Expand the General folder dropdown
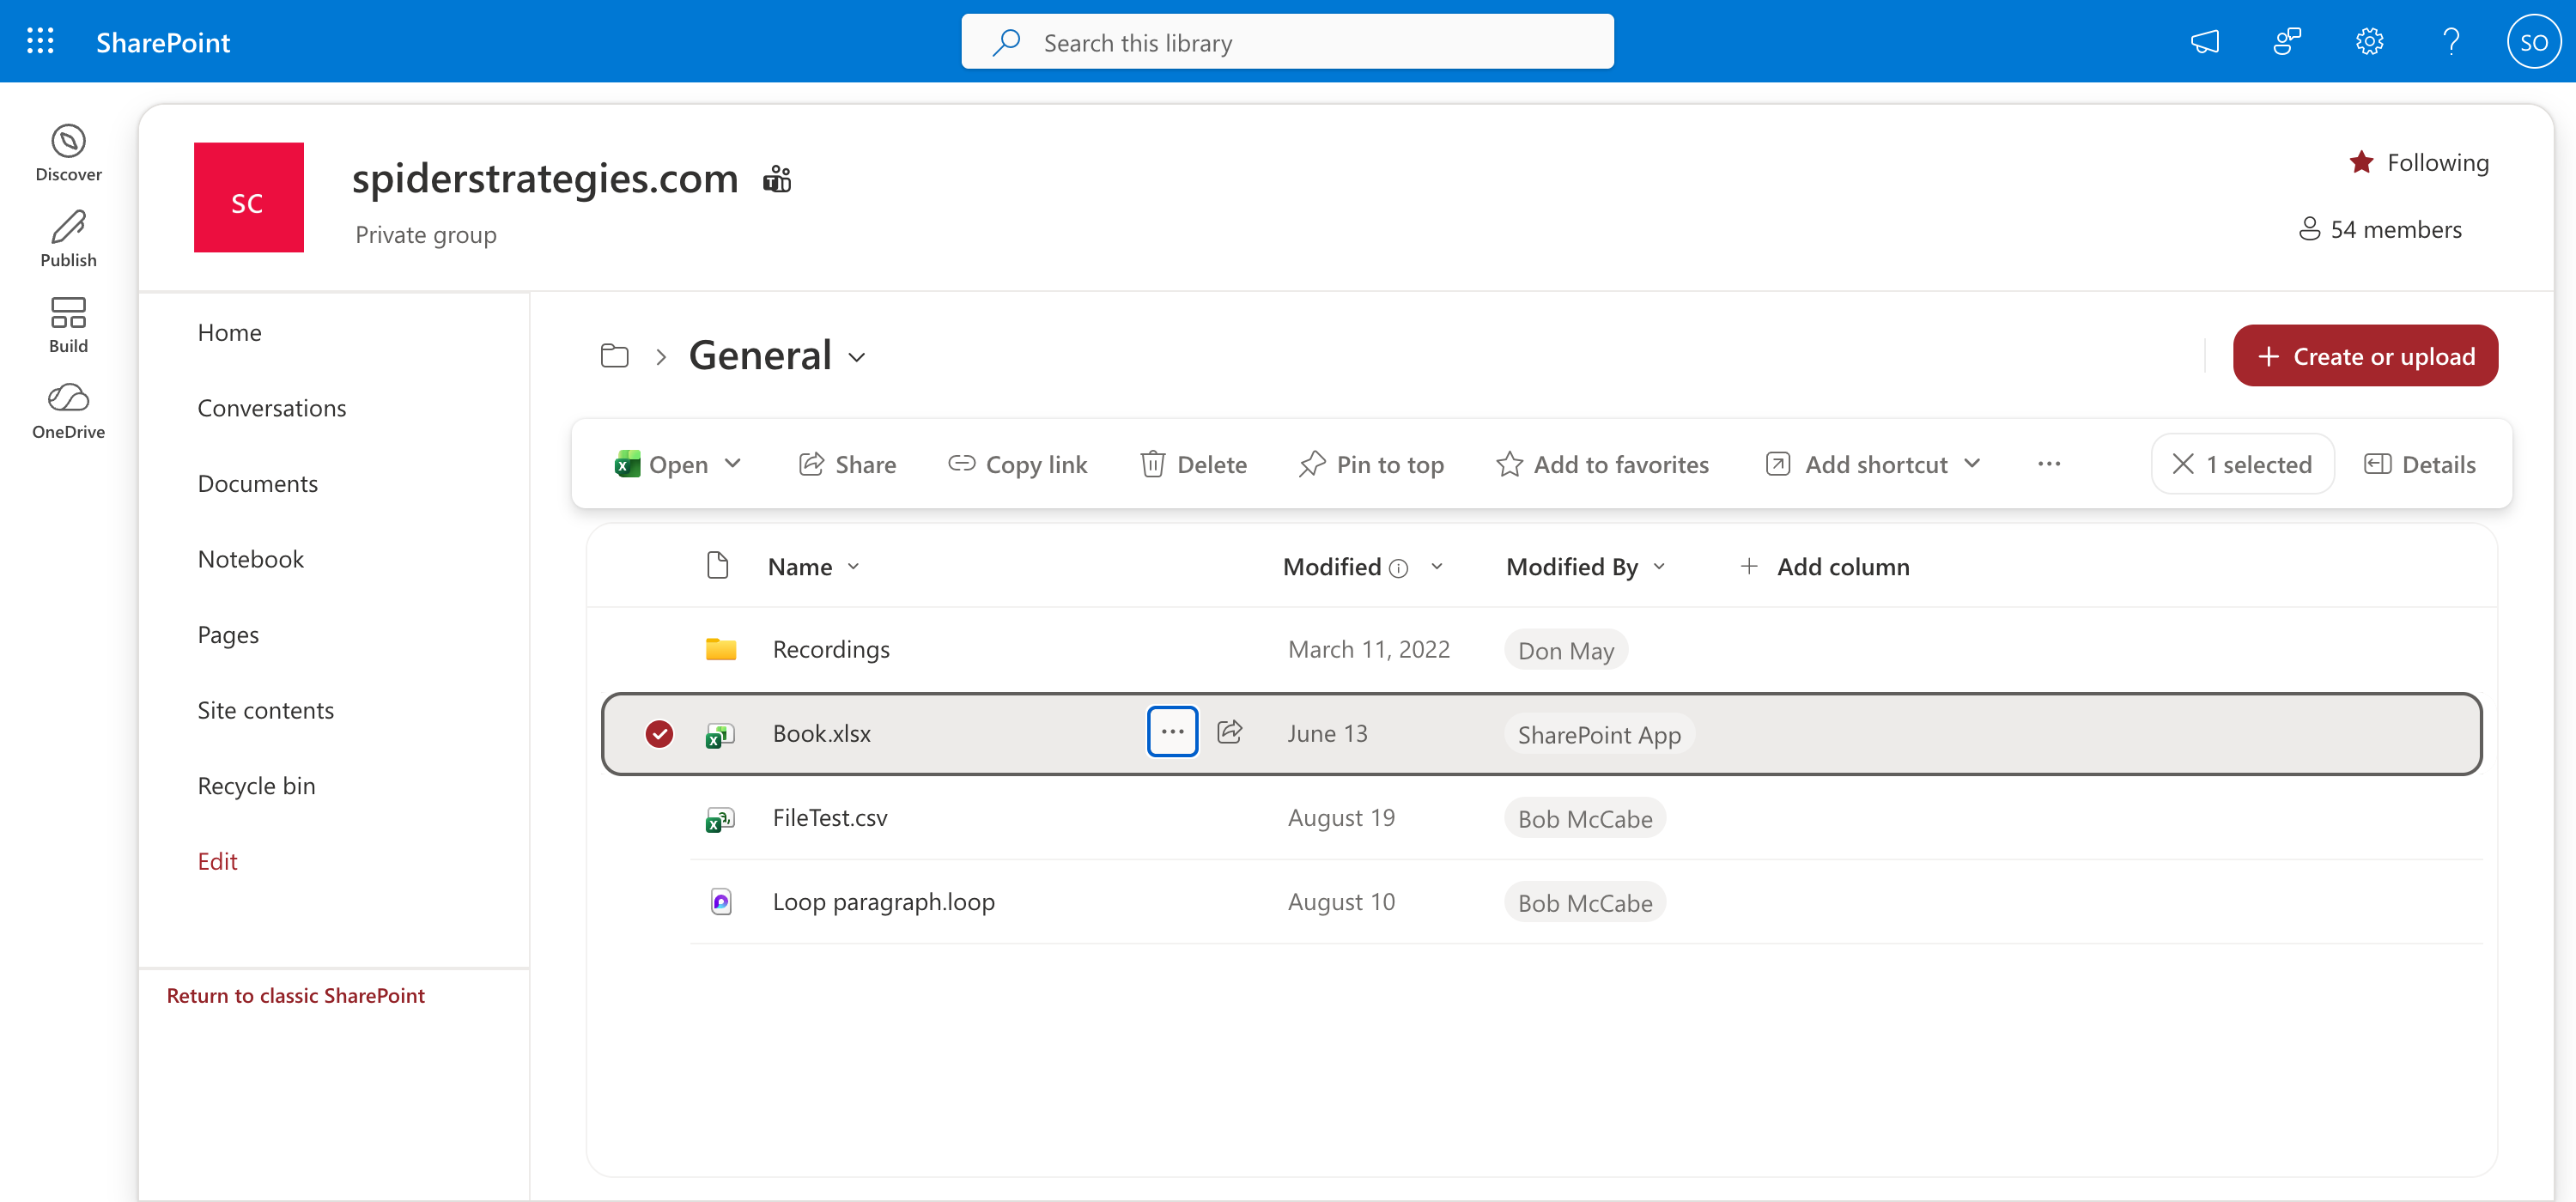The height and width of the screenshot is (1202, 2576). (857, 357)
